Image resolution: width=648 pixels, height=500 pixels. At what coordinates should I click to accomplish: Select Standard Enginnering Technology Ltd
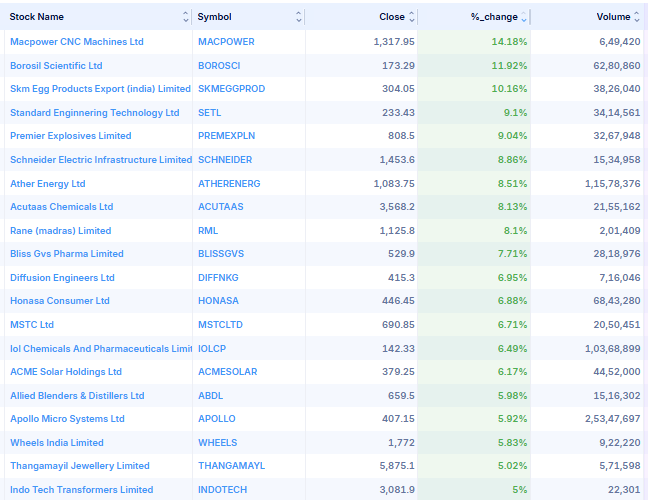[x=95, y=113]
